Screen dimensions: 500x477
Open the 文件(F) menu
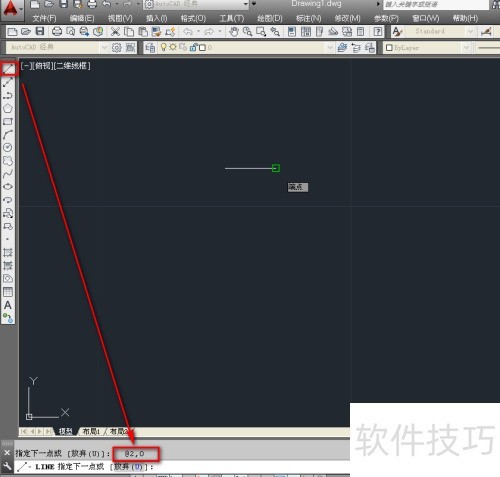[x=44, y=18]
